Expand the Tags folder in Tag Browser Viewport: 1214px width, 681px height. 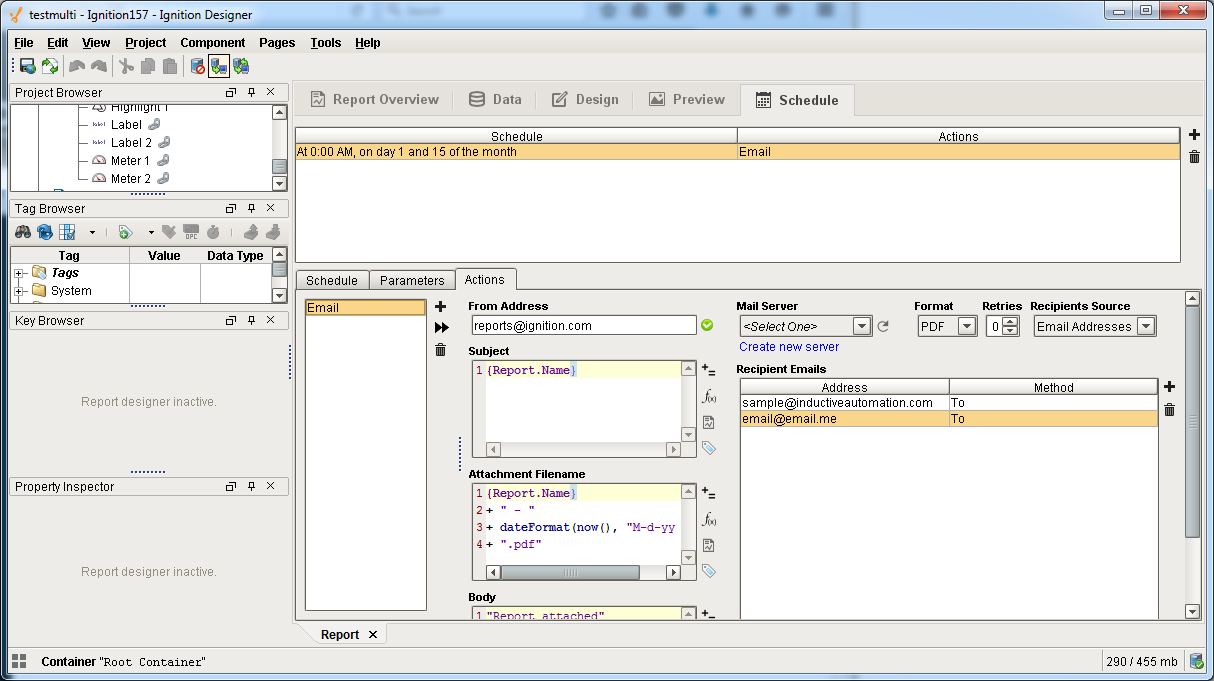pyautogui.click(x=19, y=273)
